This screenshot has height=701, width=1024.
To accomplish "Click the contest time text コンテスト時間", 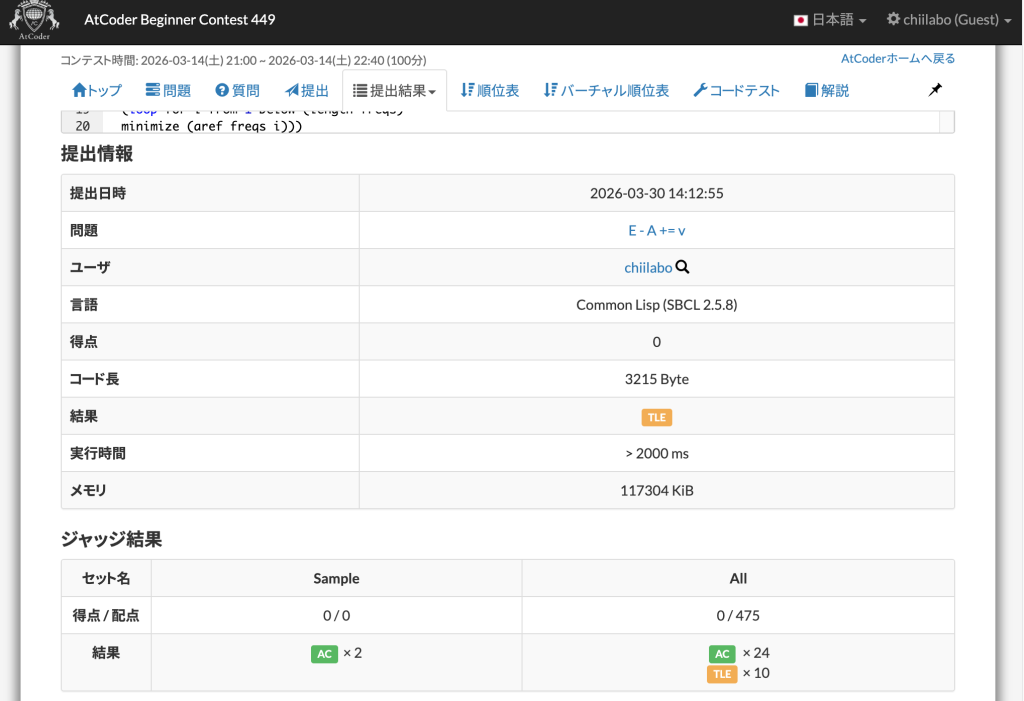I will 244,60.
